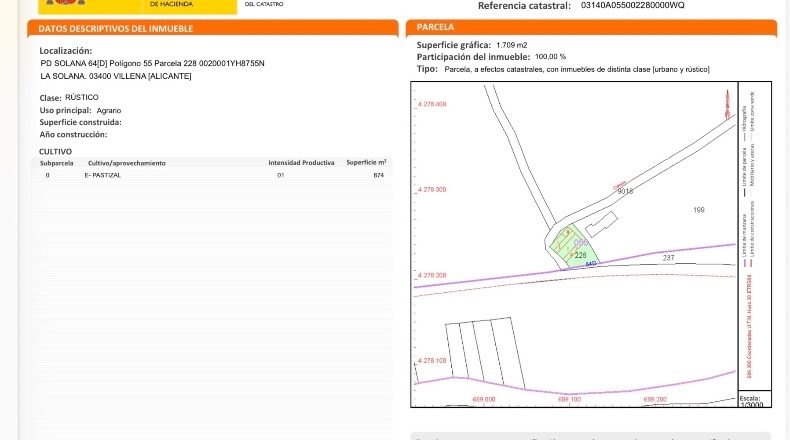The width and height of the screenshot is (790, 440).
Task: Click 'LA SOLANA. 03400 VILLENA [ALICANTE]' line
Action: (116, 76)
